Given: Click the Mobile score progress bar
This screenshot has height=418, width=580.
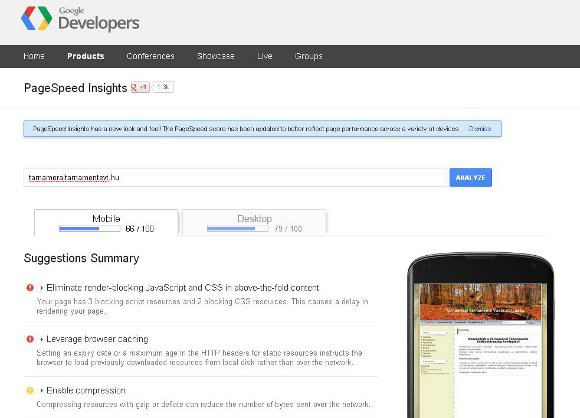Looking at the screenshot, I should pyautogui.click(x=90, y=229).
